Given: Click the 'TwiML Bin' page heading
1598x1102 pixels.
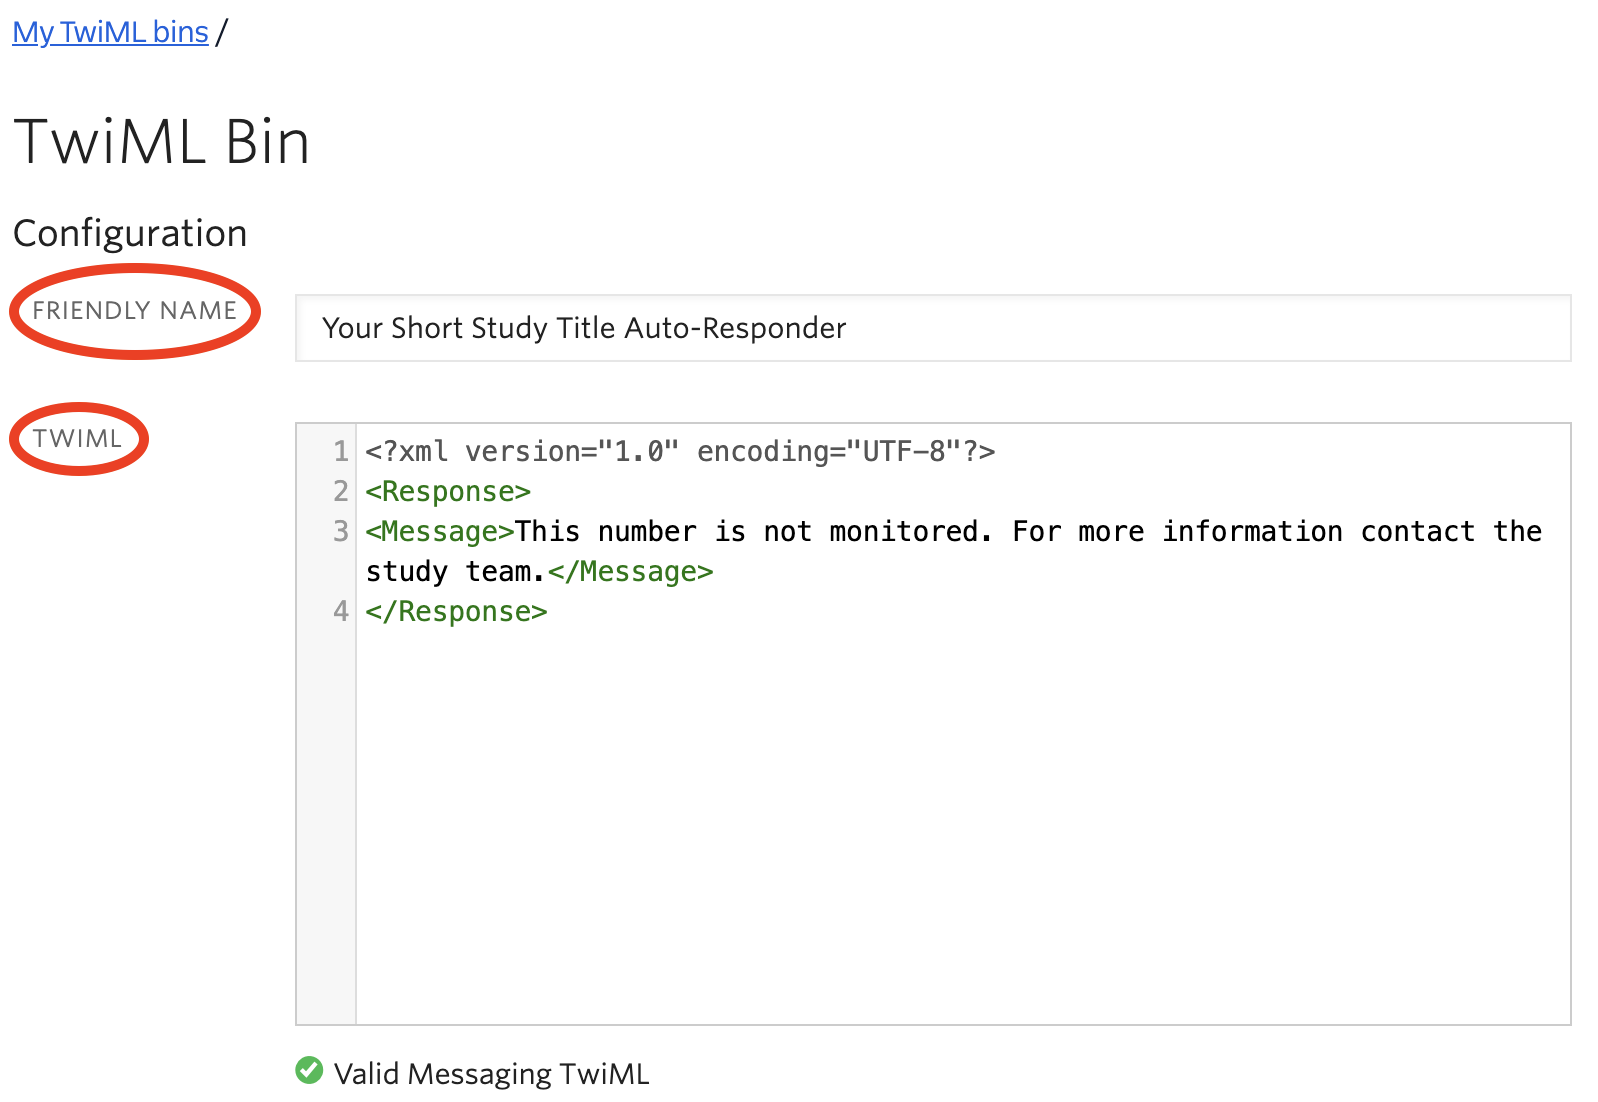Looking at the screenshot, I should (162, 141).
